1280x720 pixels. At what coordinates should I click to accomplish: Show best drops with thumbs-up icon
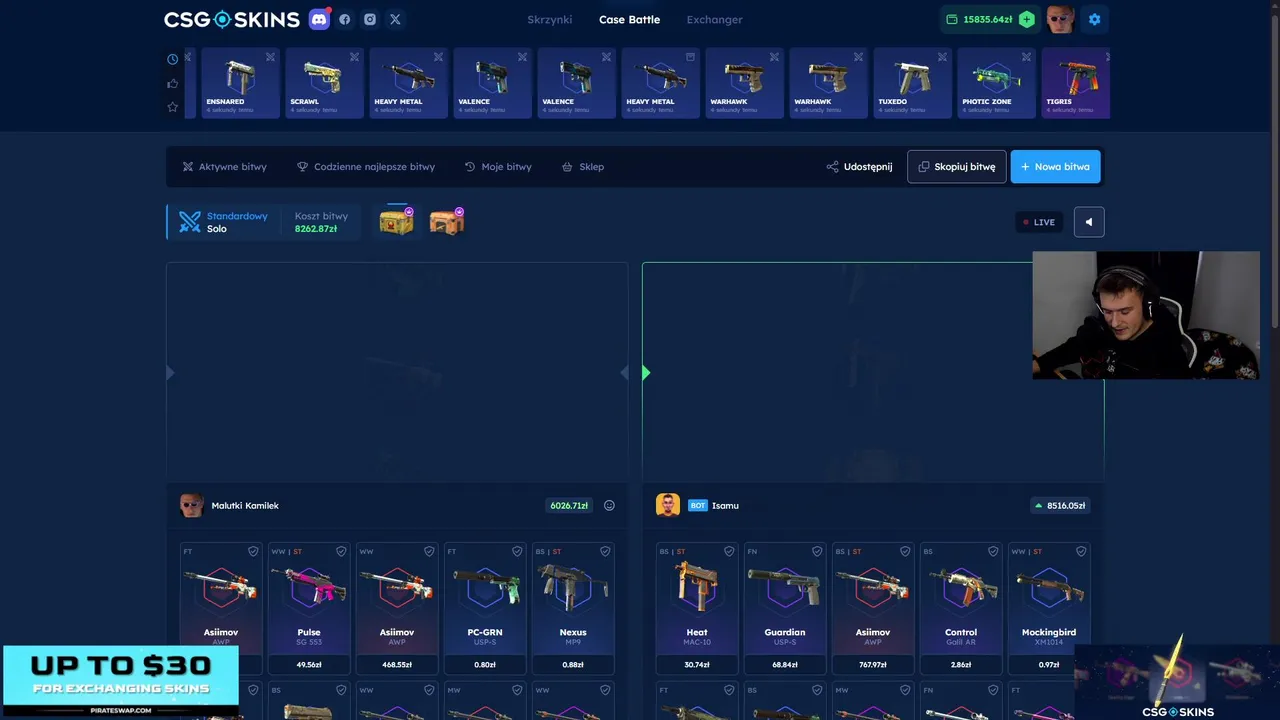(x=173, y=83)
